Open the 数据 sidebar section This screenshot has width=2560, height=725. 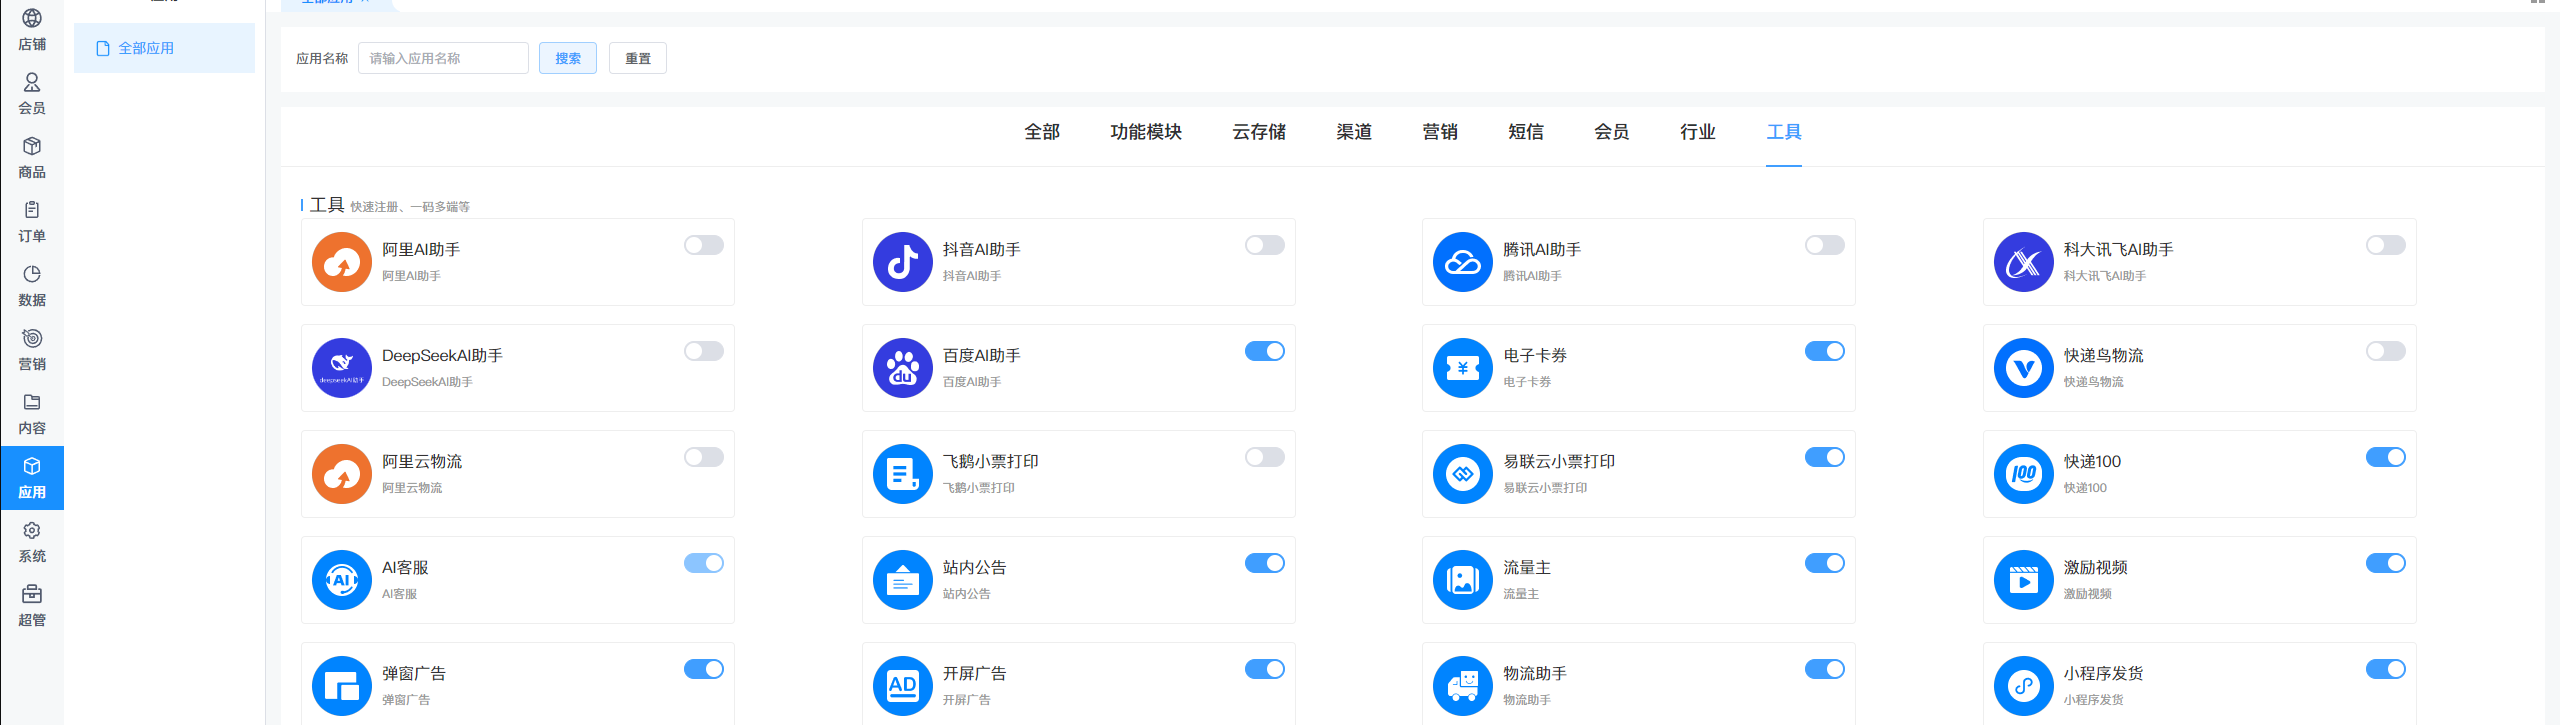[x=32, y=286]
